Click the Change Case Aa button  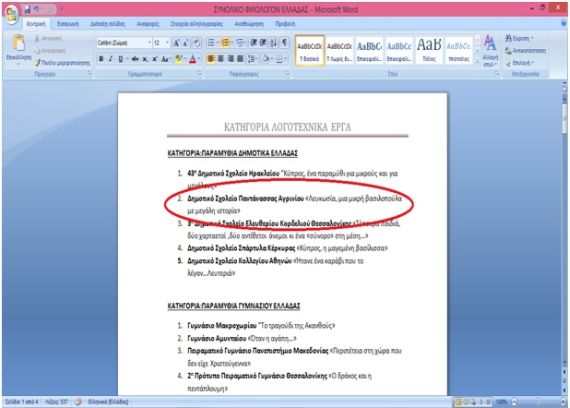165,59
